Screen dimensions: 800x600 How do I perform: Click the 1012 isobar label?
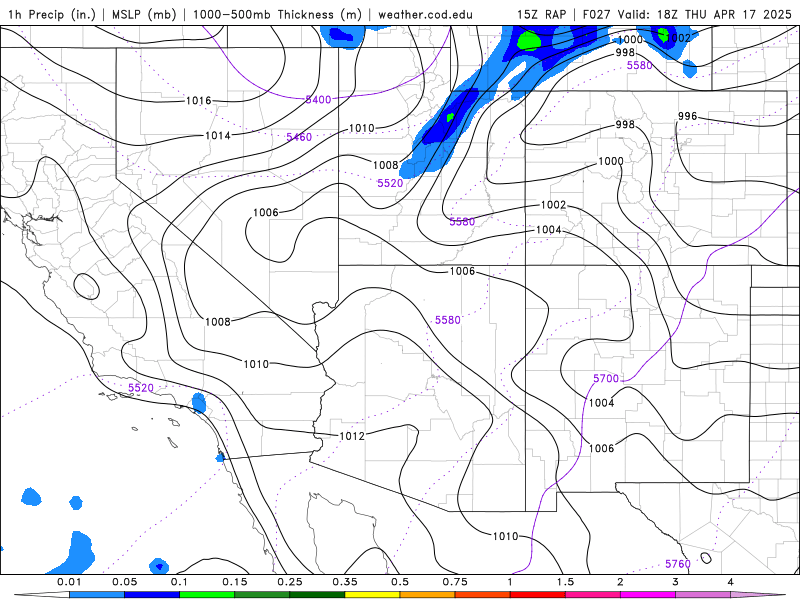coord(352,436)
